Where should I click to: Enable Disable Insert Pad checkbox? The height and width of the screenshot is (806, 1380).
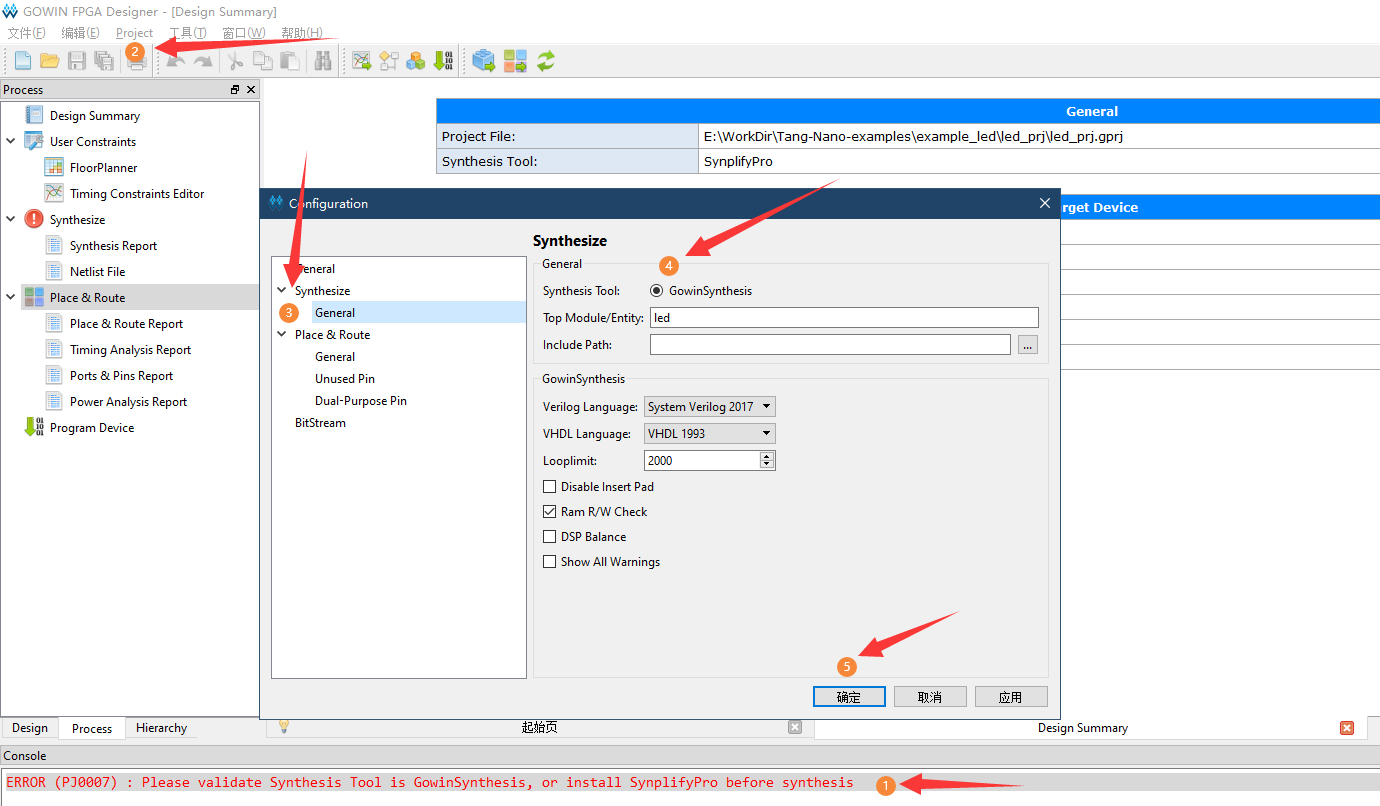[x=549, y=487]
